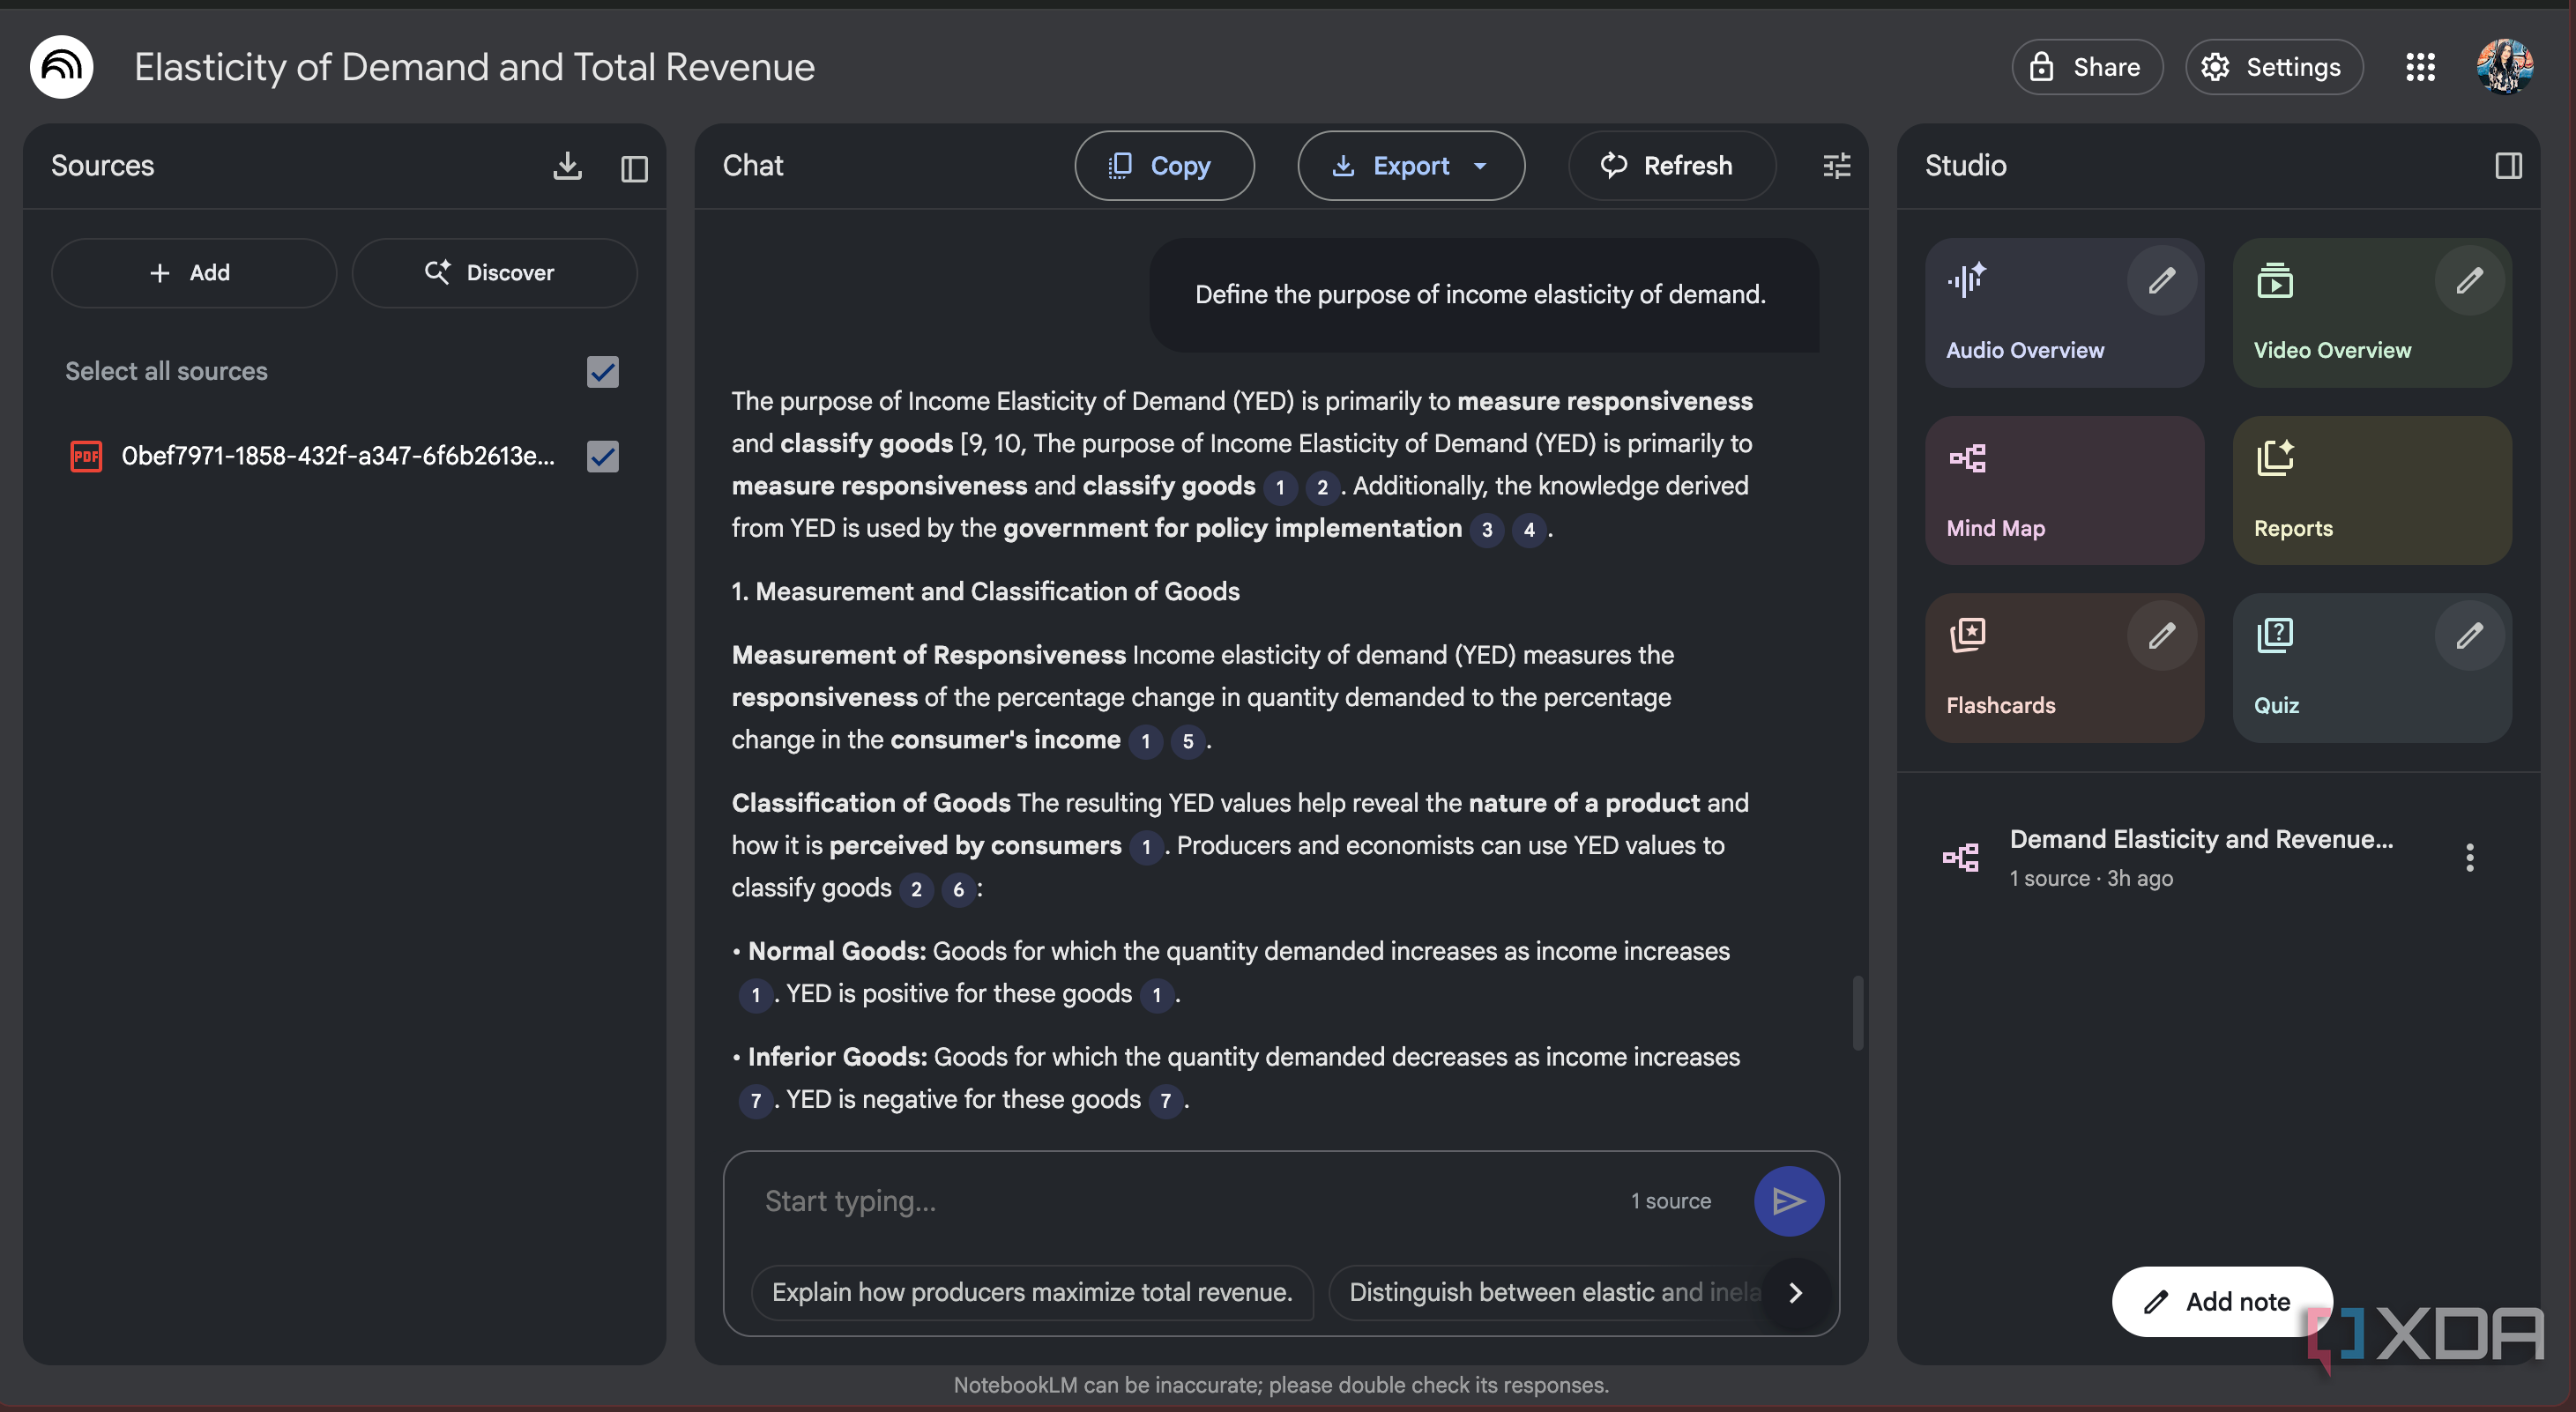Add a note in Studio
This screenshot has height=1412, width=2576.
[2221, 1302]
